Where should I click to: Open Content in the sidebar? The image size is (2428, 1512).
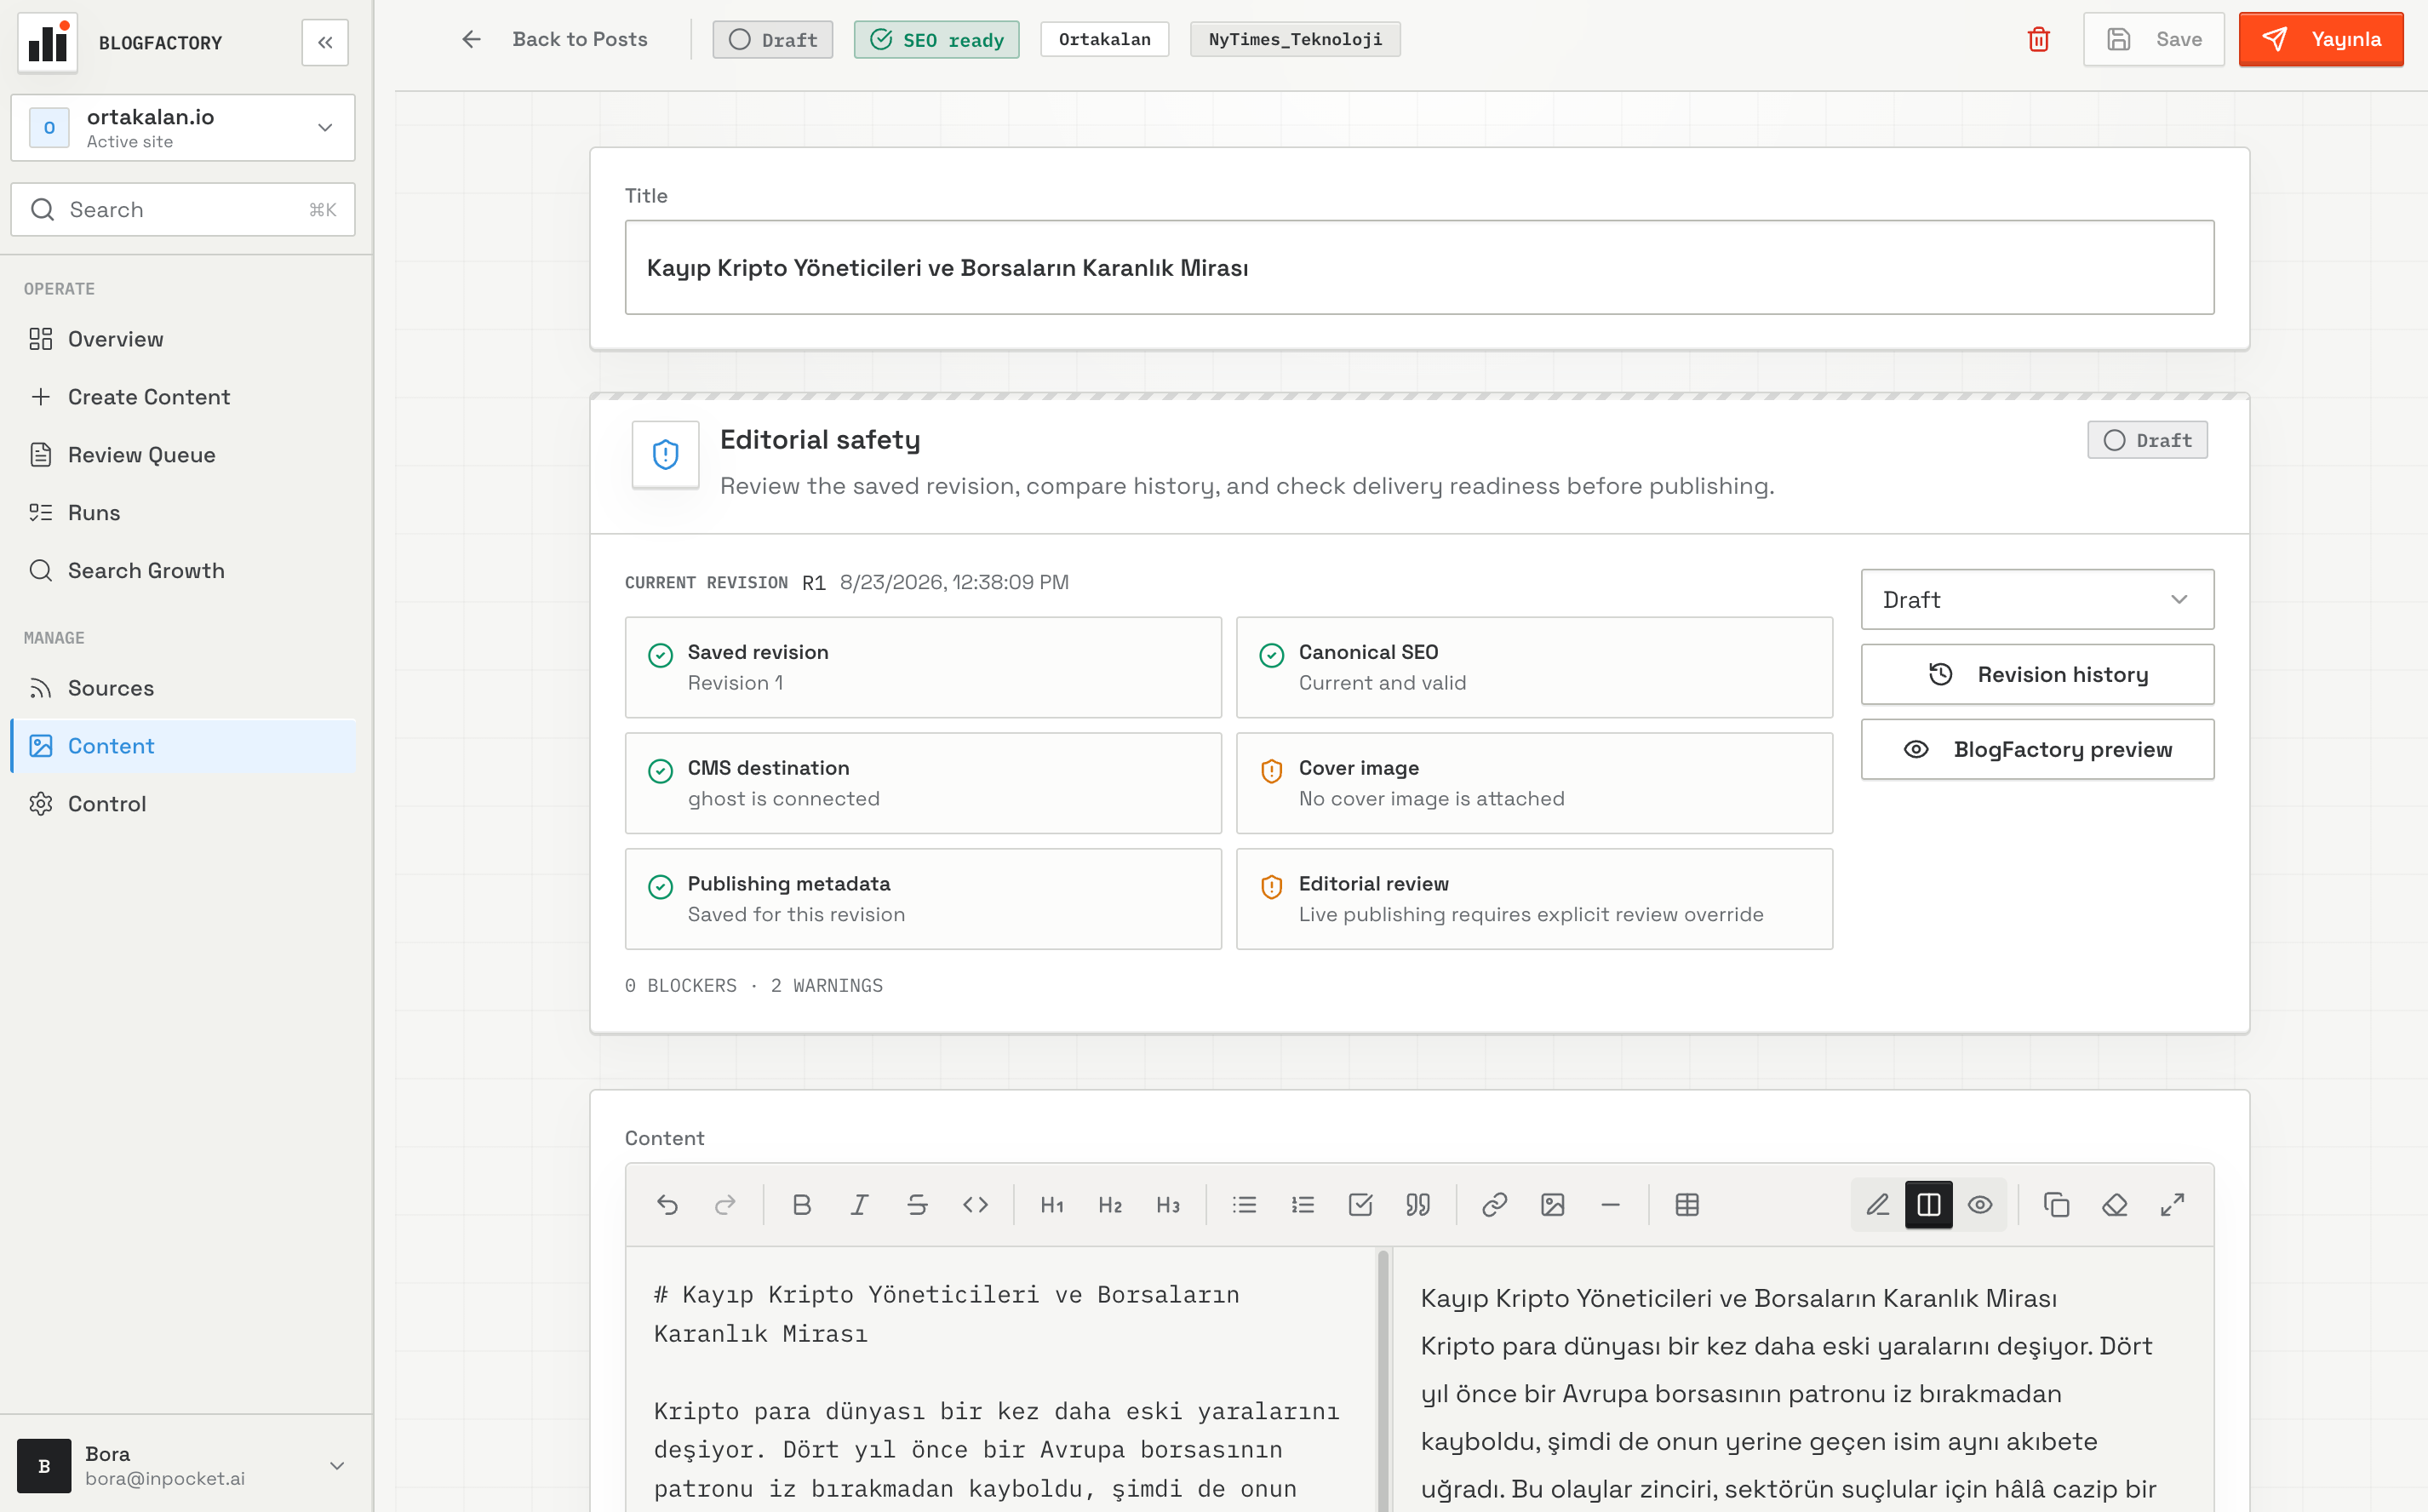click(x=183, y=746)
